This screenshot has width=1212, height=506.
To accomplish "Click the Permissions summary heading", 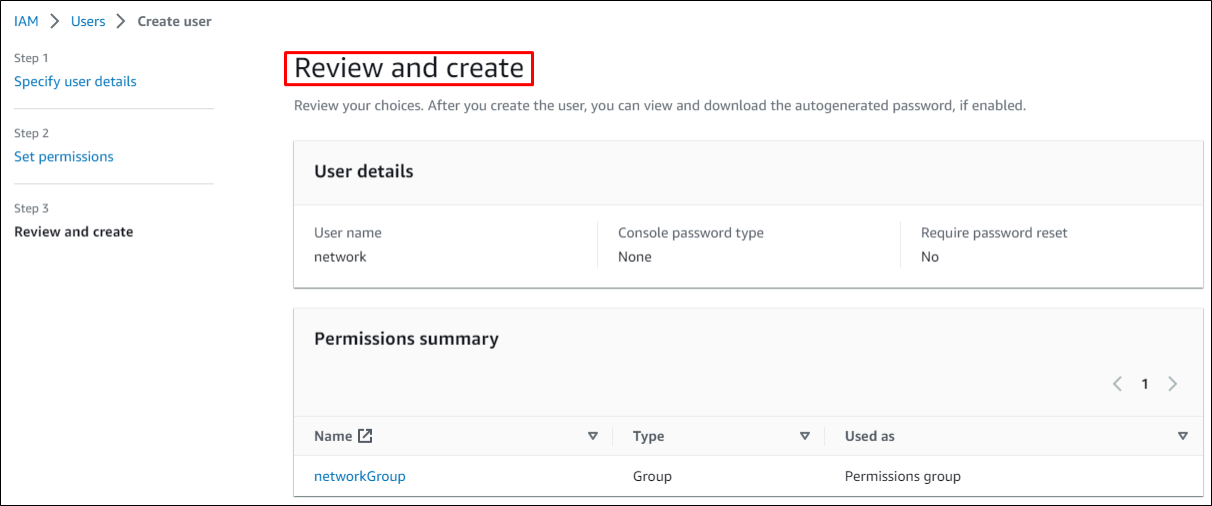I will pos(406,339).
